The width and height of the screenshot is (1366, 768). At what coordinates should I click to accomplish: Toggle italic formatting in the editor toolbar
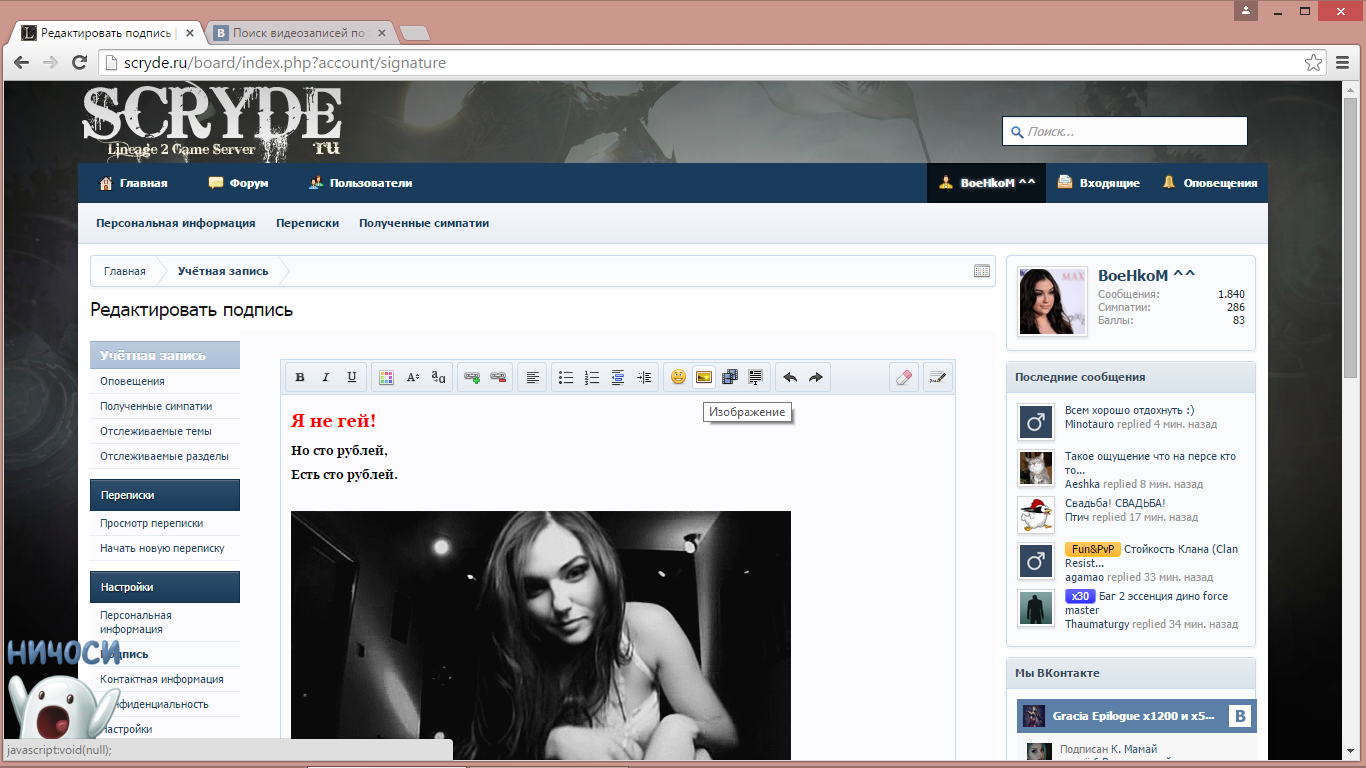coord(325,377)
